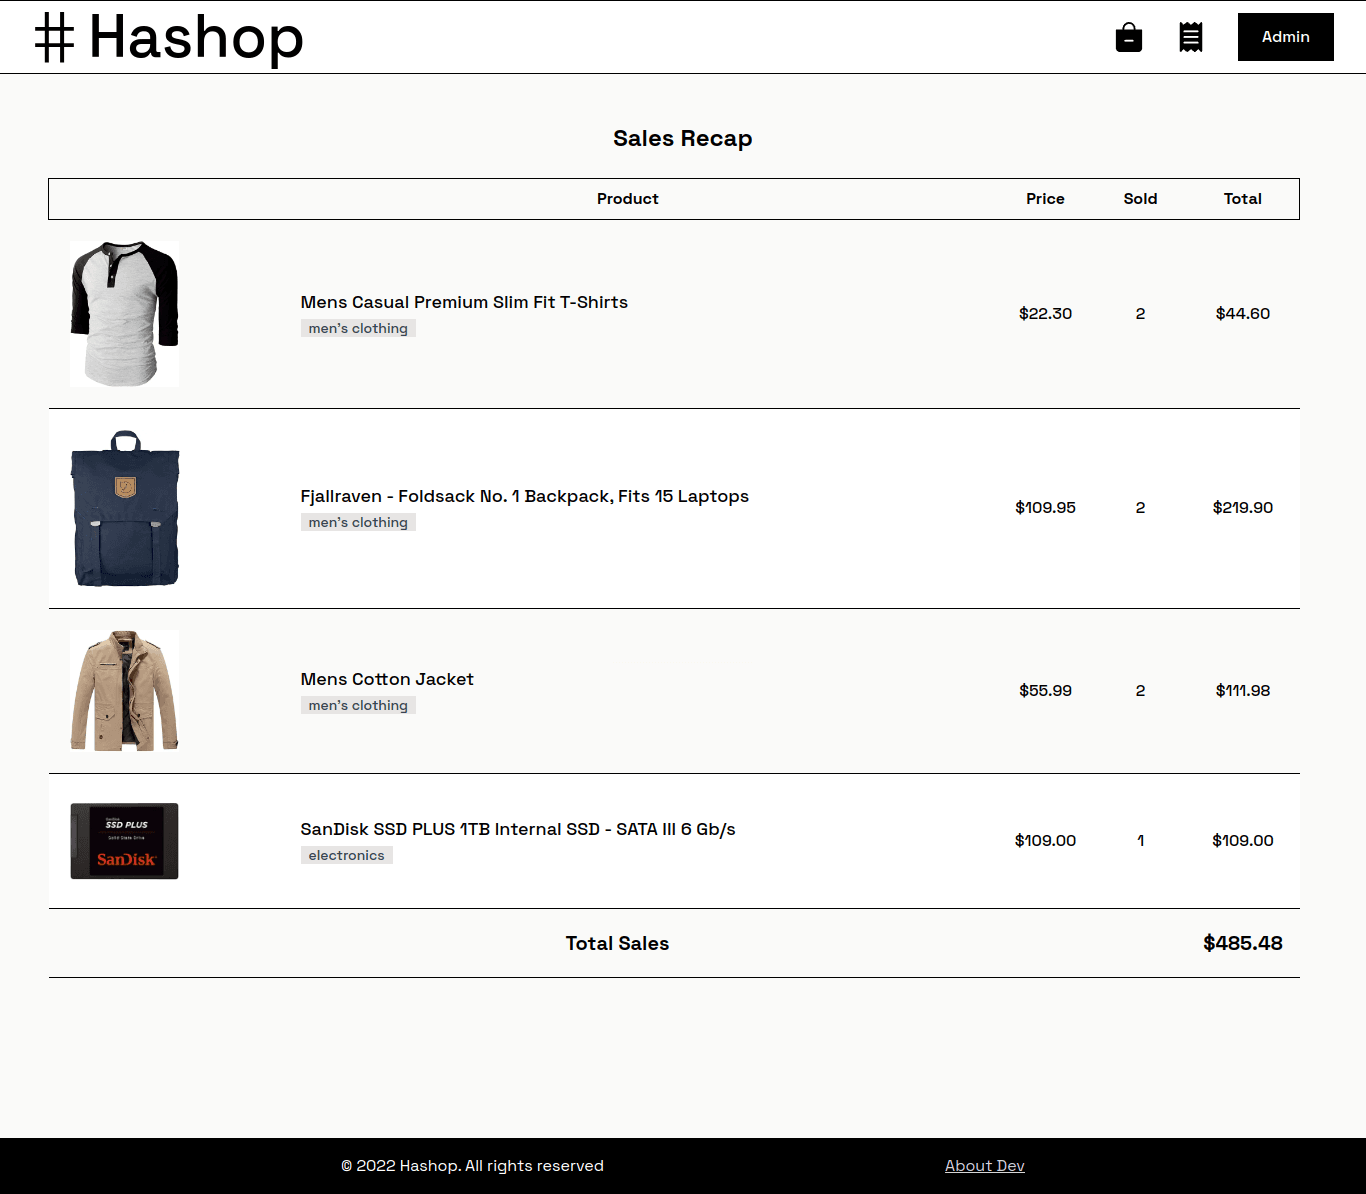Select the hash symbol in the Hashop logo
The image size is (1366, 1194).
pyautogui.click(x=54, y=37)
